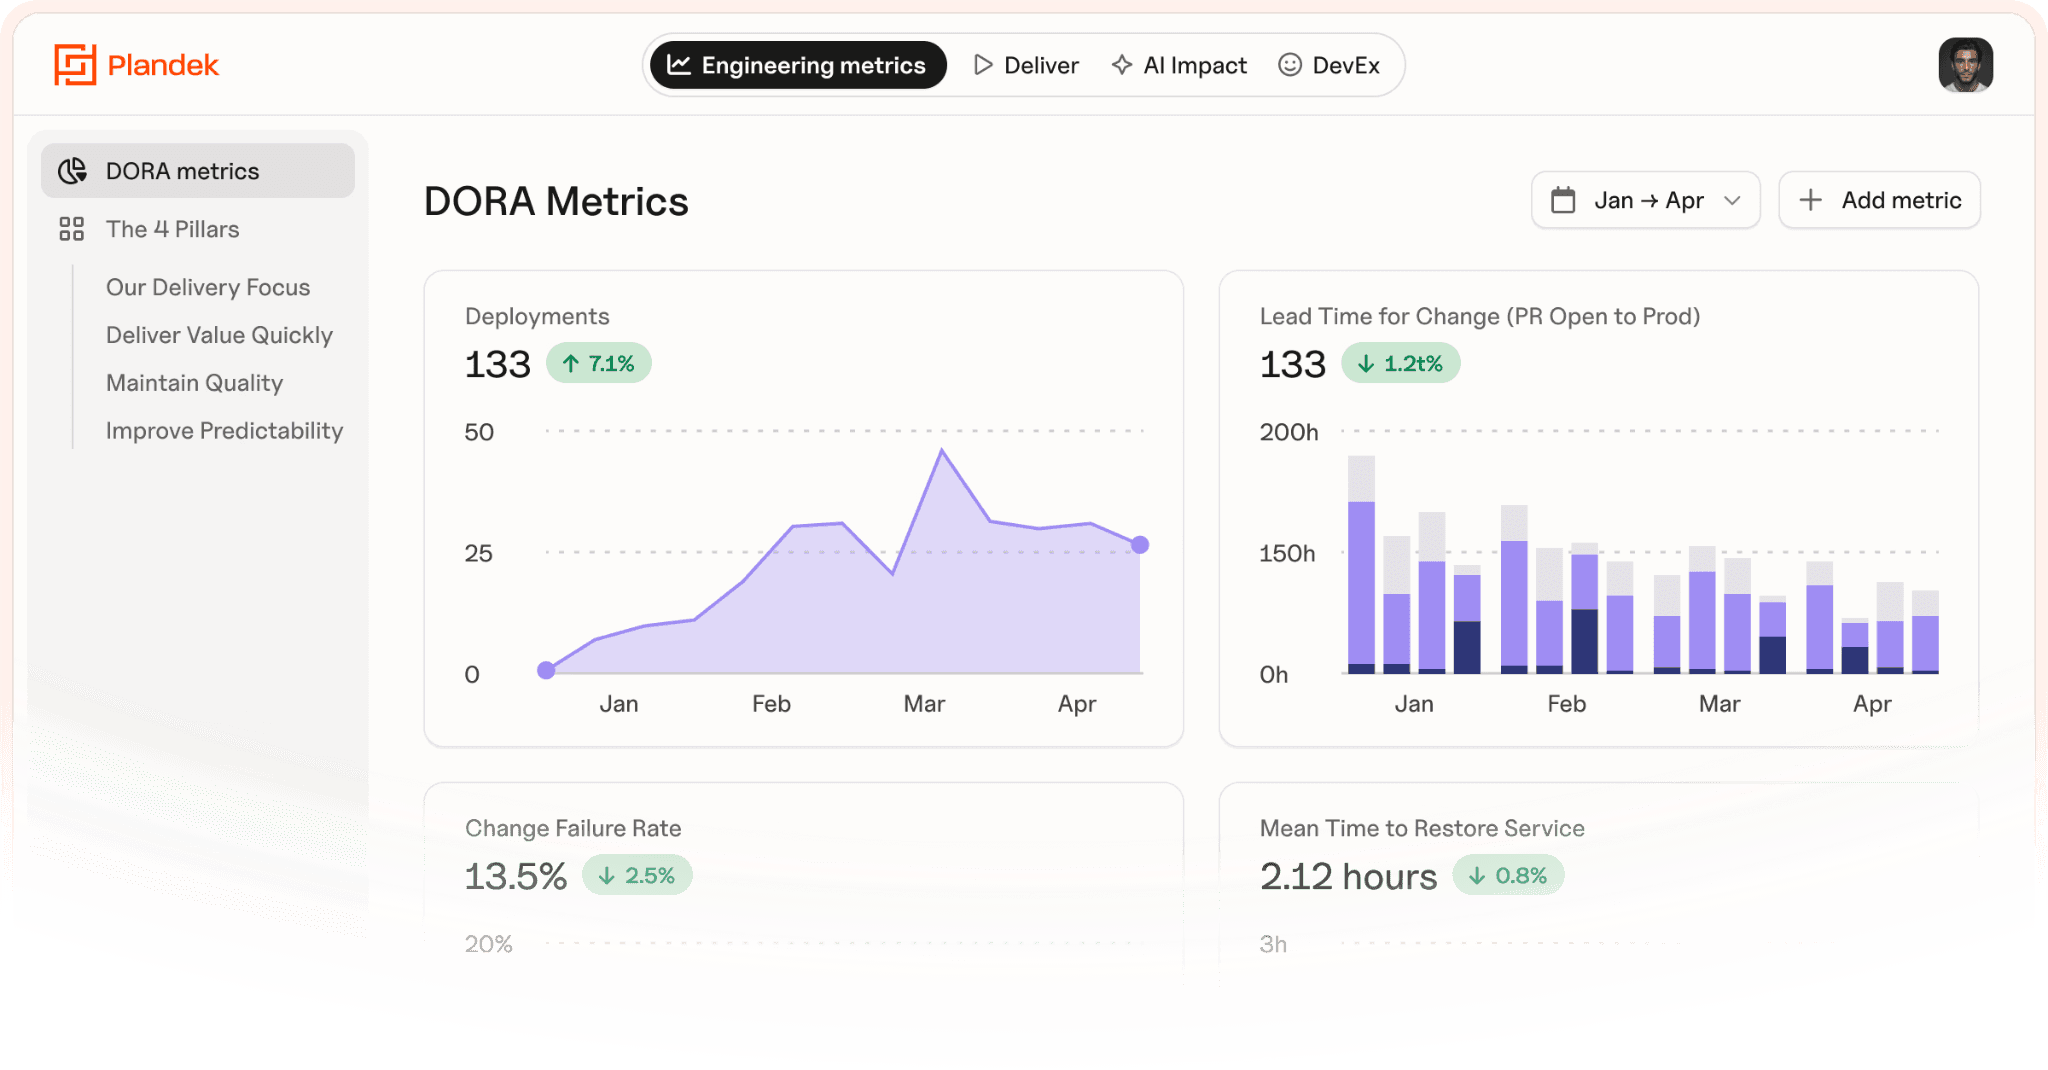
Task: Open the AI Impact tab
Action: click(1179, 65)
